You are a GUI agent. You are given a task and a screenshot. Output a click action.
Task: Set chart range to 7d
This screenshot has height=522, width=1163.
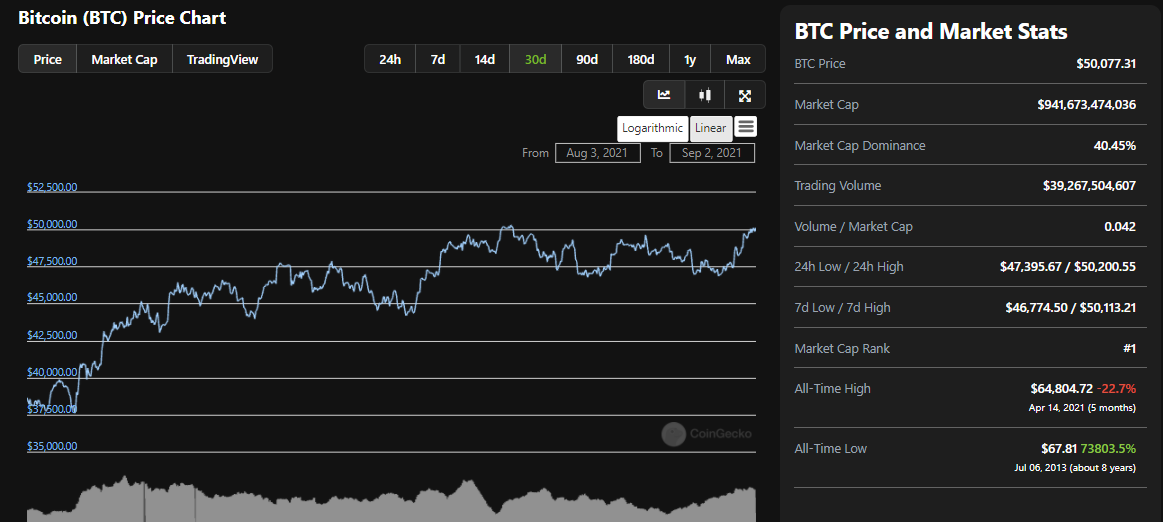[438, 59]
